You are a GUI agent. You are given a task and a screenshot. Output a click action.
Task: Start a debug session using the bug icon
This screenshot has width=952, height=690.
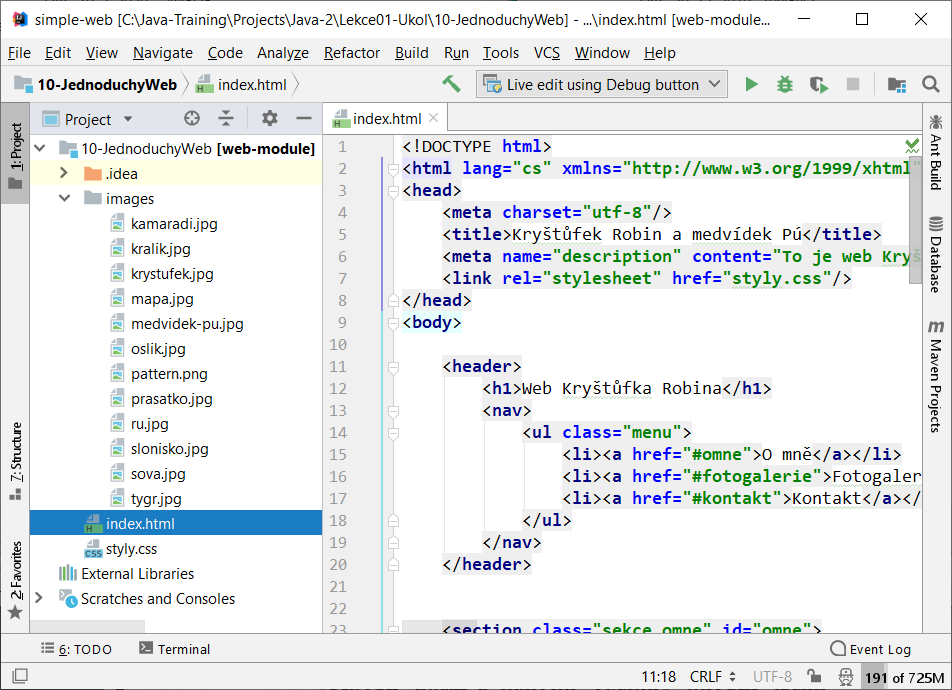[784, 84]
